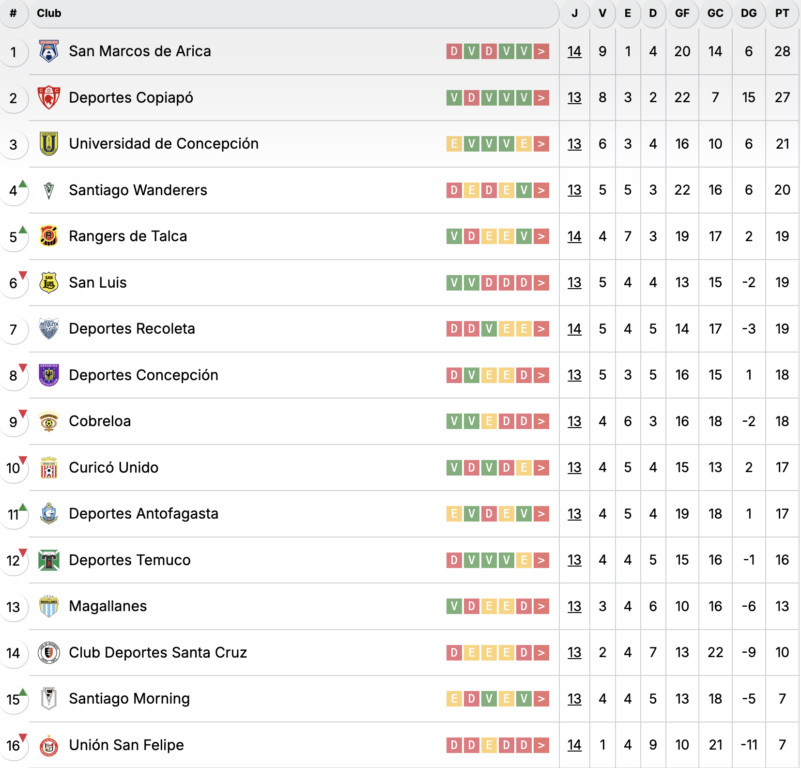
Task: Click Deportes Antofagasta's first yellow E badge
Action: [x=454, y=514]
